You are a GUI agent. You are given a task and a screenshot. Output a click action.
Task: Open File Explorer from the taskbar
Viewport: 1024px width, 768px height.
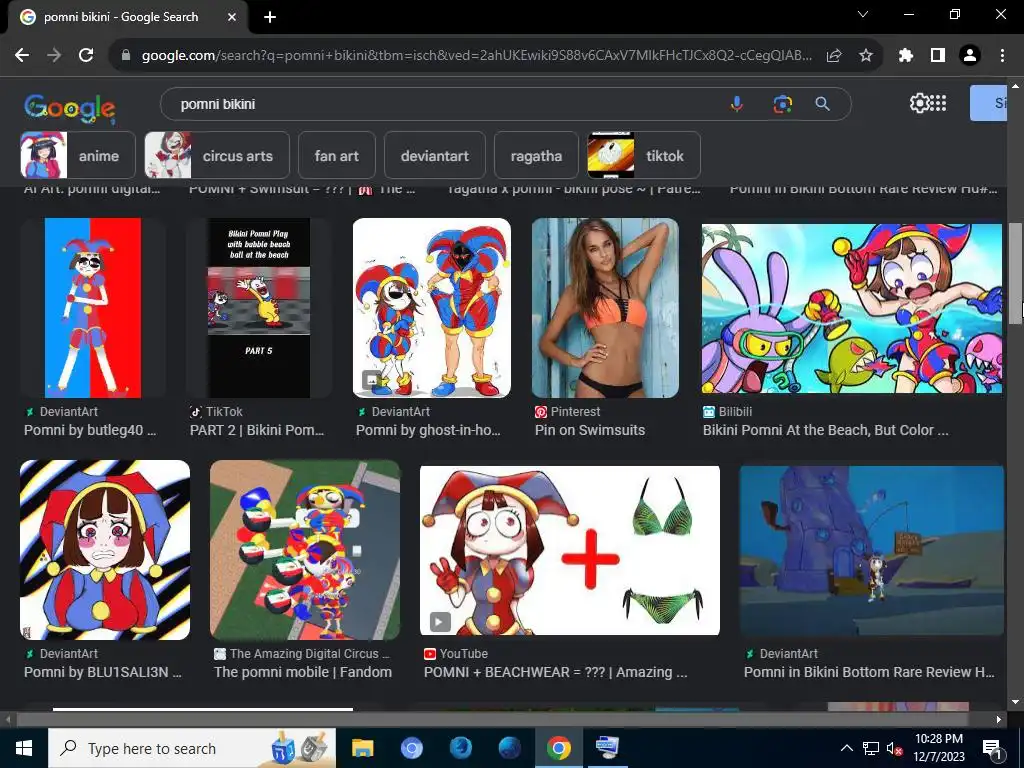[x=362, y=748]
